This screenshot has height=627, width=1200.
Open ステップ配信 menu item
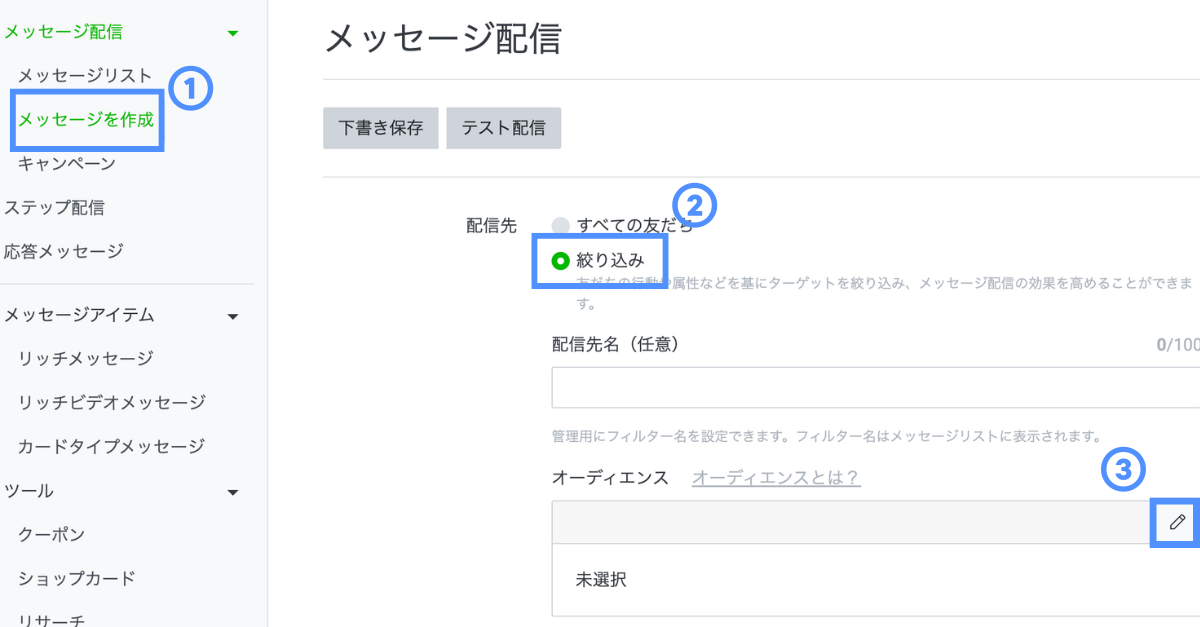tap(55, 208)
